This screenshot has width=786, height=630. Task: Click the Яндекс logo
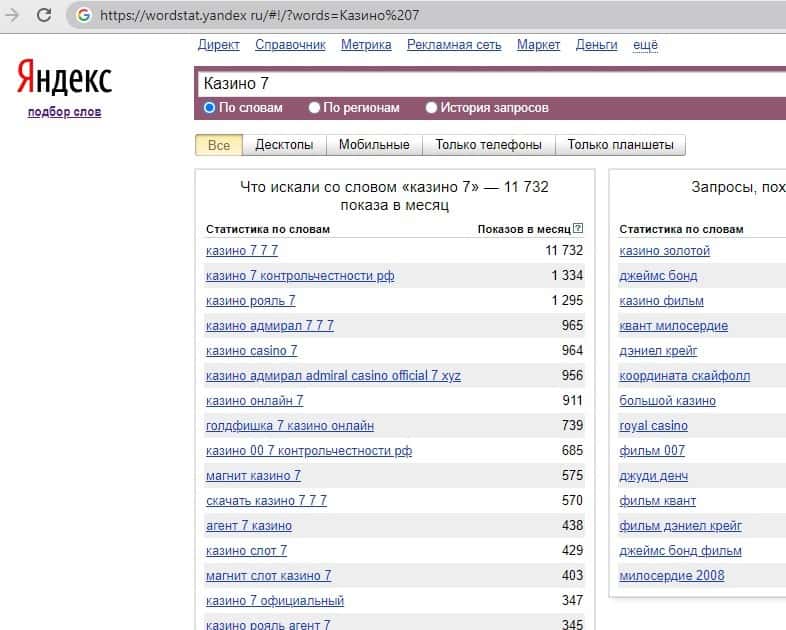point(64,79)
